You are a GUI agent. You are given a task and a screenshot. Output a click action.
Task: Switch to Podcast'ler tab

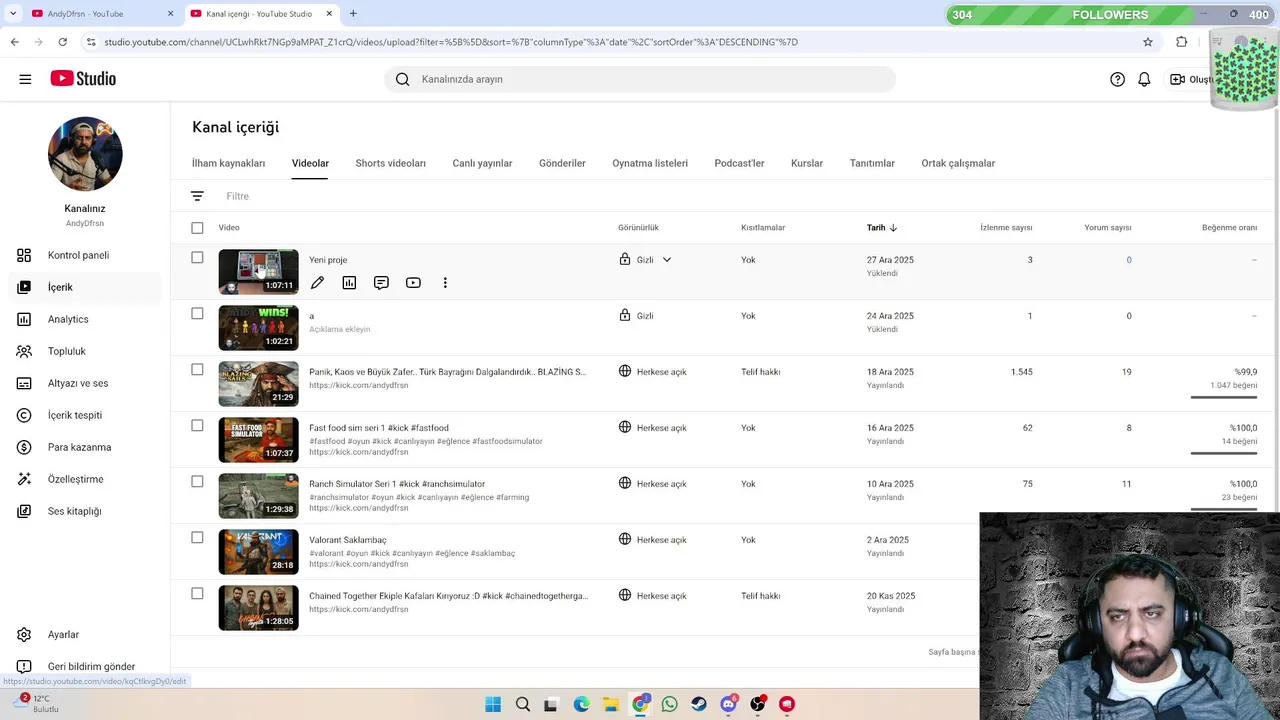point(739,163)
